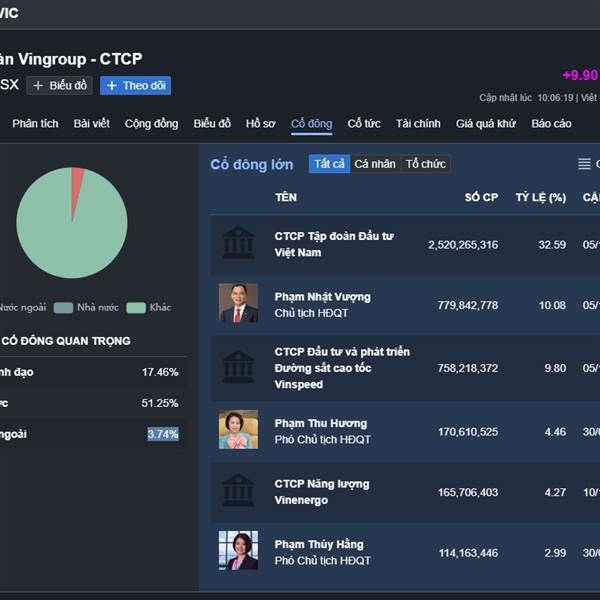Viewport: 600px width, 600px height.
Task: Click the share count 114,163,446
Action: point(468,553)
